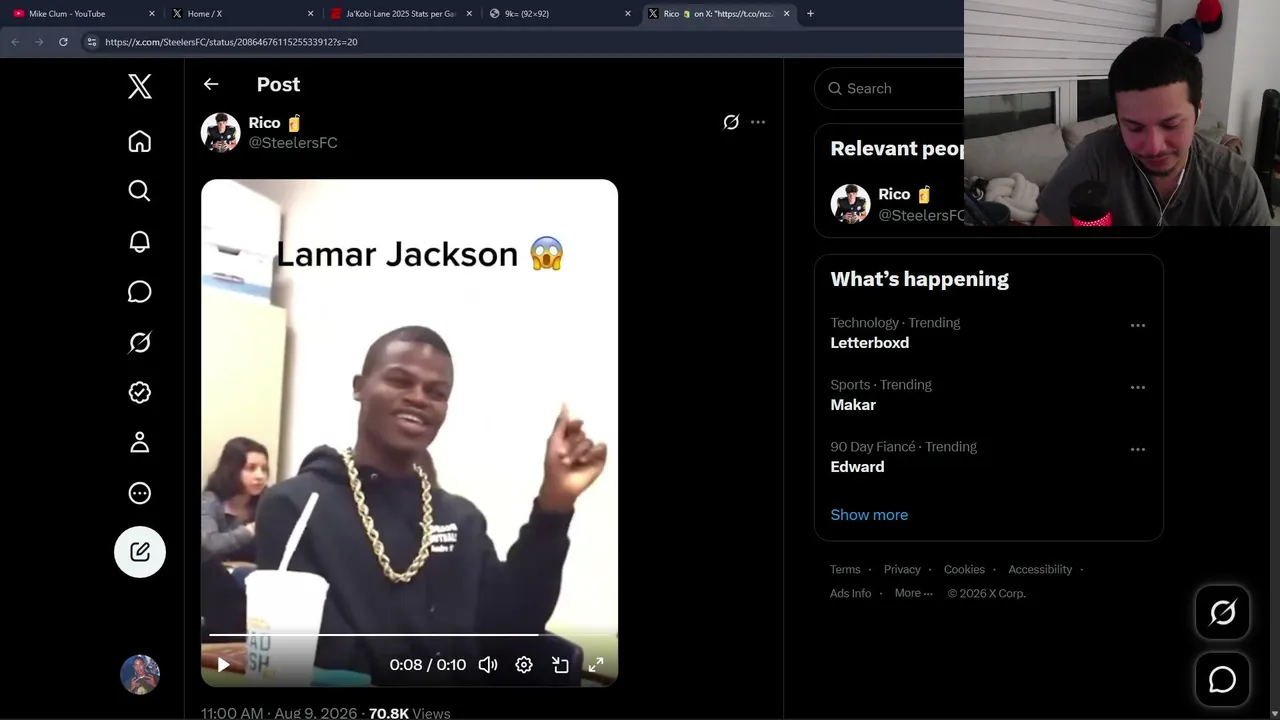This screenshot has width=1280, height=720.
Task: Close the 9k= (92×92) tab
Action: [x=628, y=14]
